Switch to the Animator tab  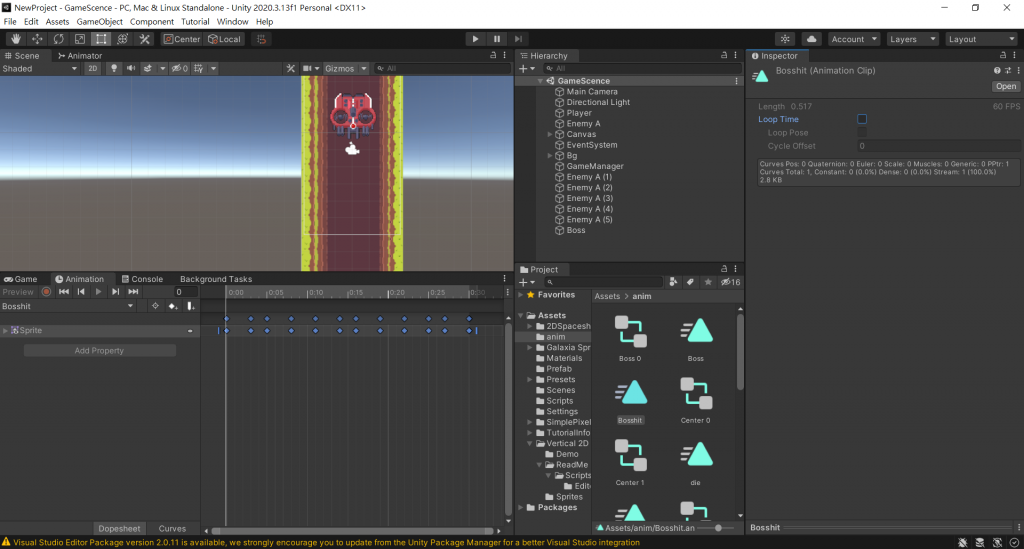coord(80,55)
